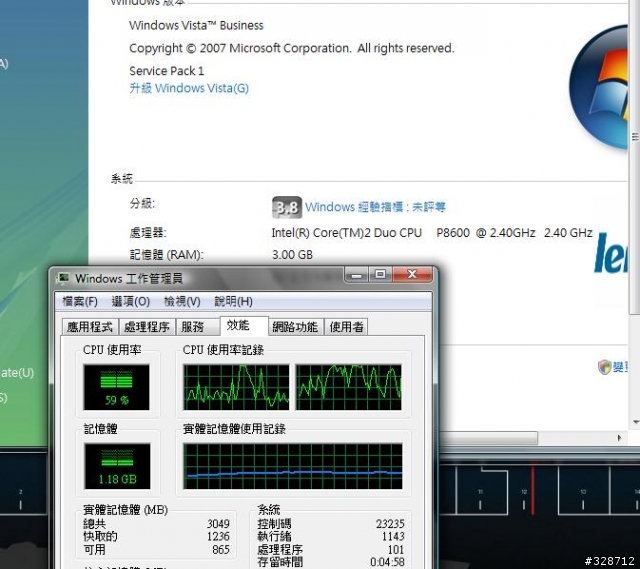The width and height of the screenshot is (640, 569).
Task: Maximize the Windows 工作管理員 window
Action: coord(380,275)
